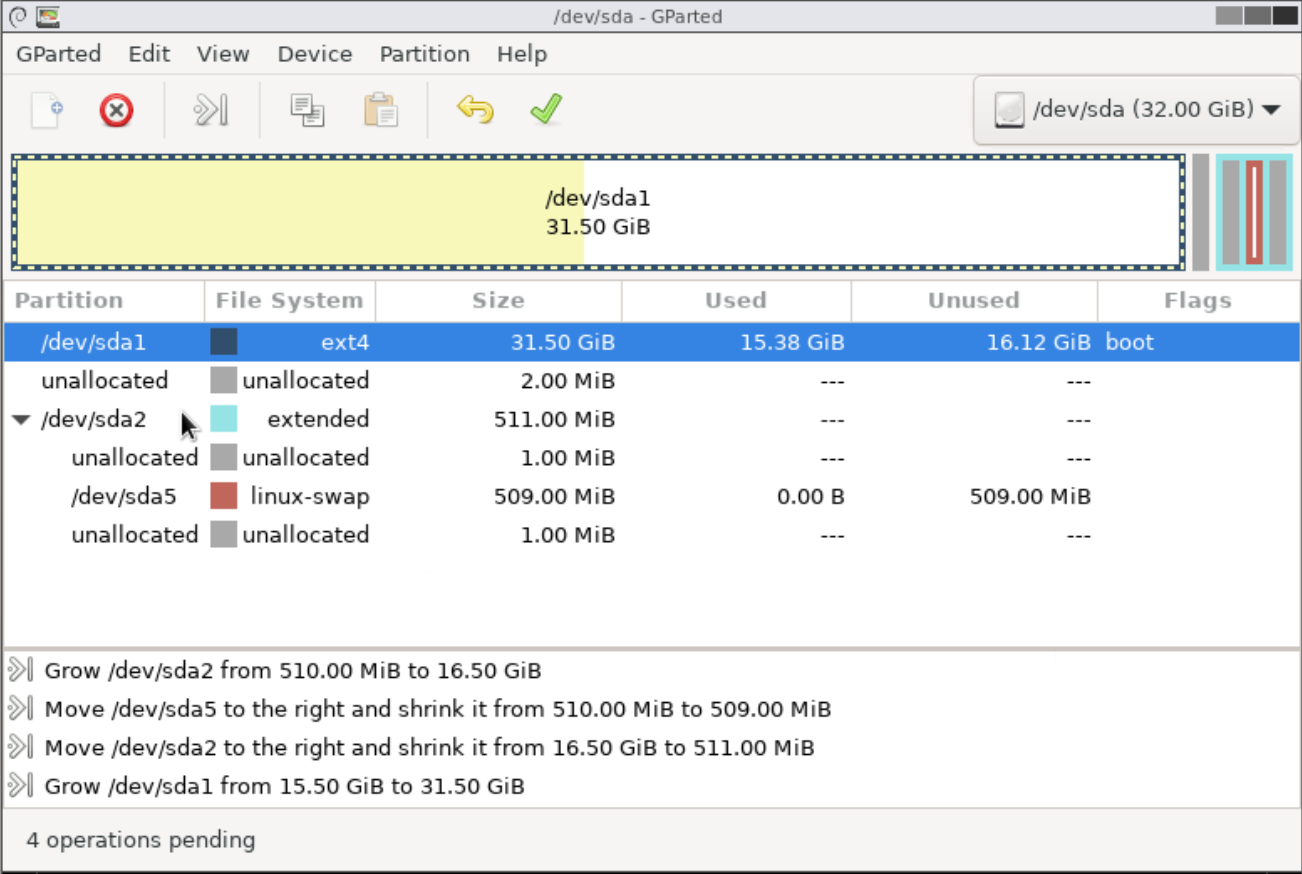Open the Device menu
Screen dimensions: 1302x874
click(315, 54)
